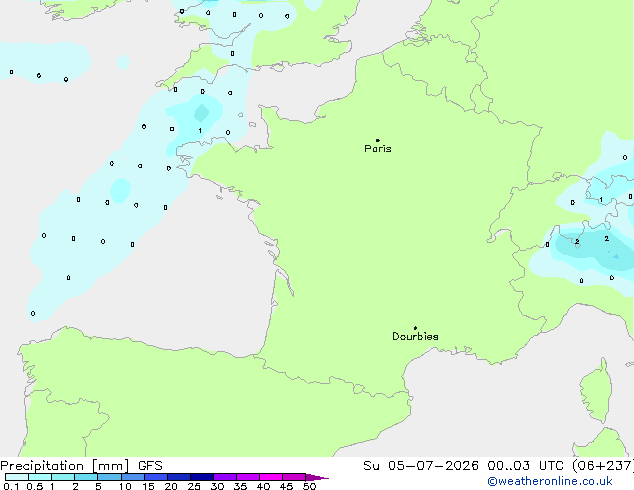Click the '0.1' legend scale value
Image resolution: width=634 pixels, height=490 pixels.
pos(11,486)
